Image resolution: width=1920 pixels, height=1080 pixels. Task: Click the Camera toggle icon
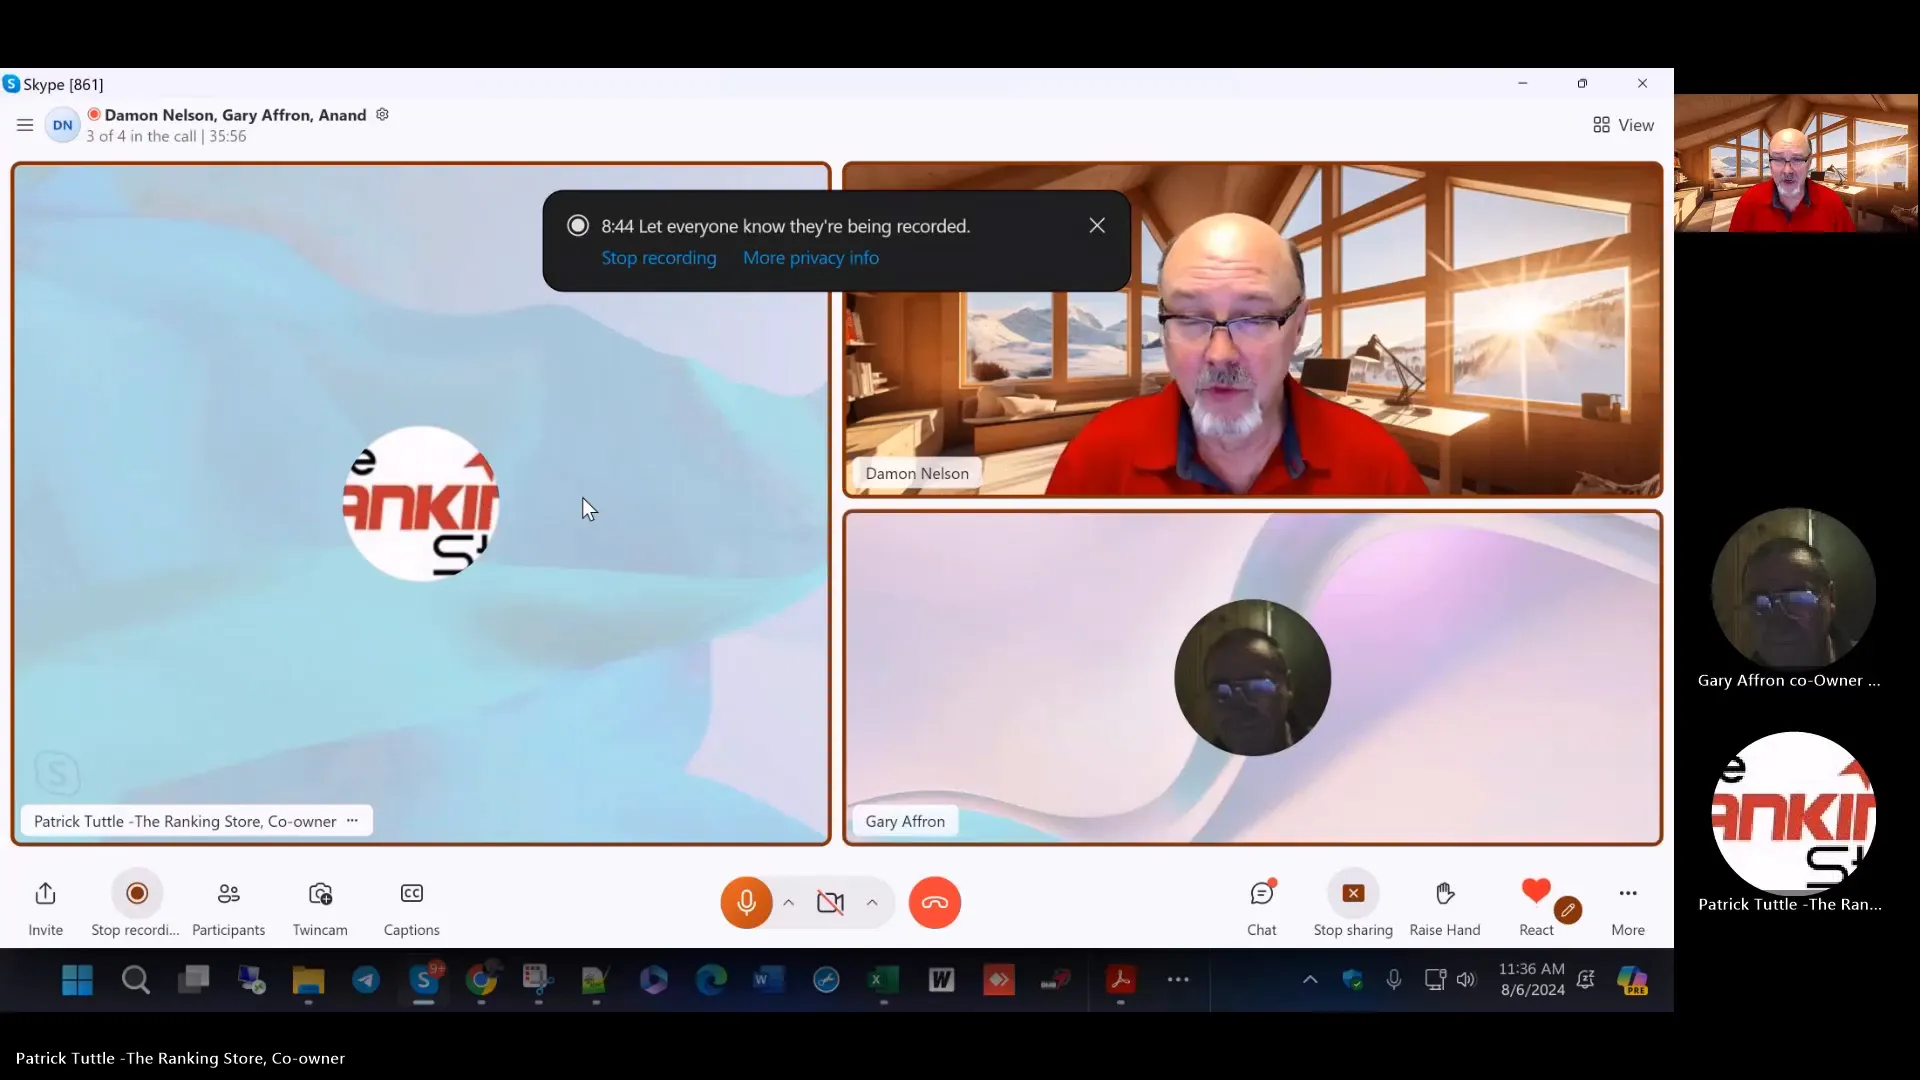coord(829,901)
